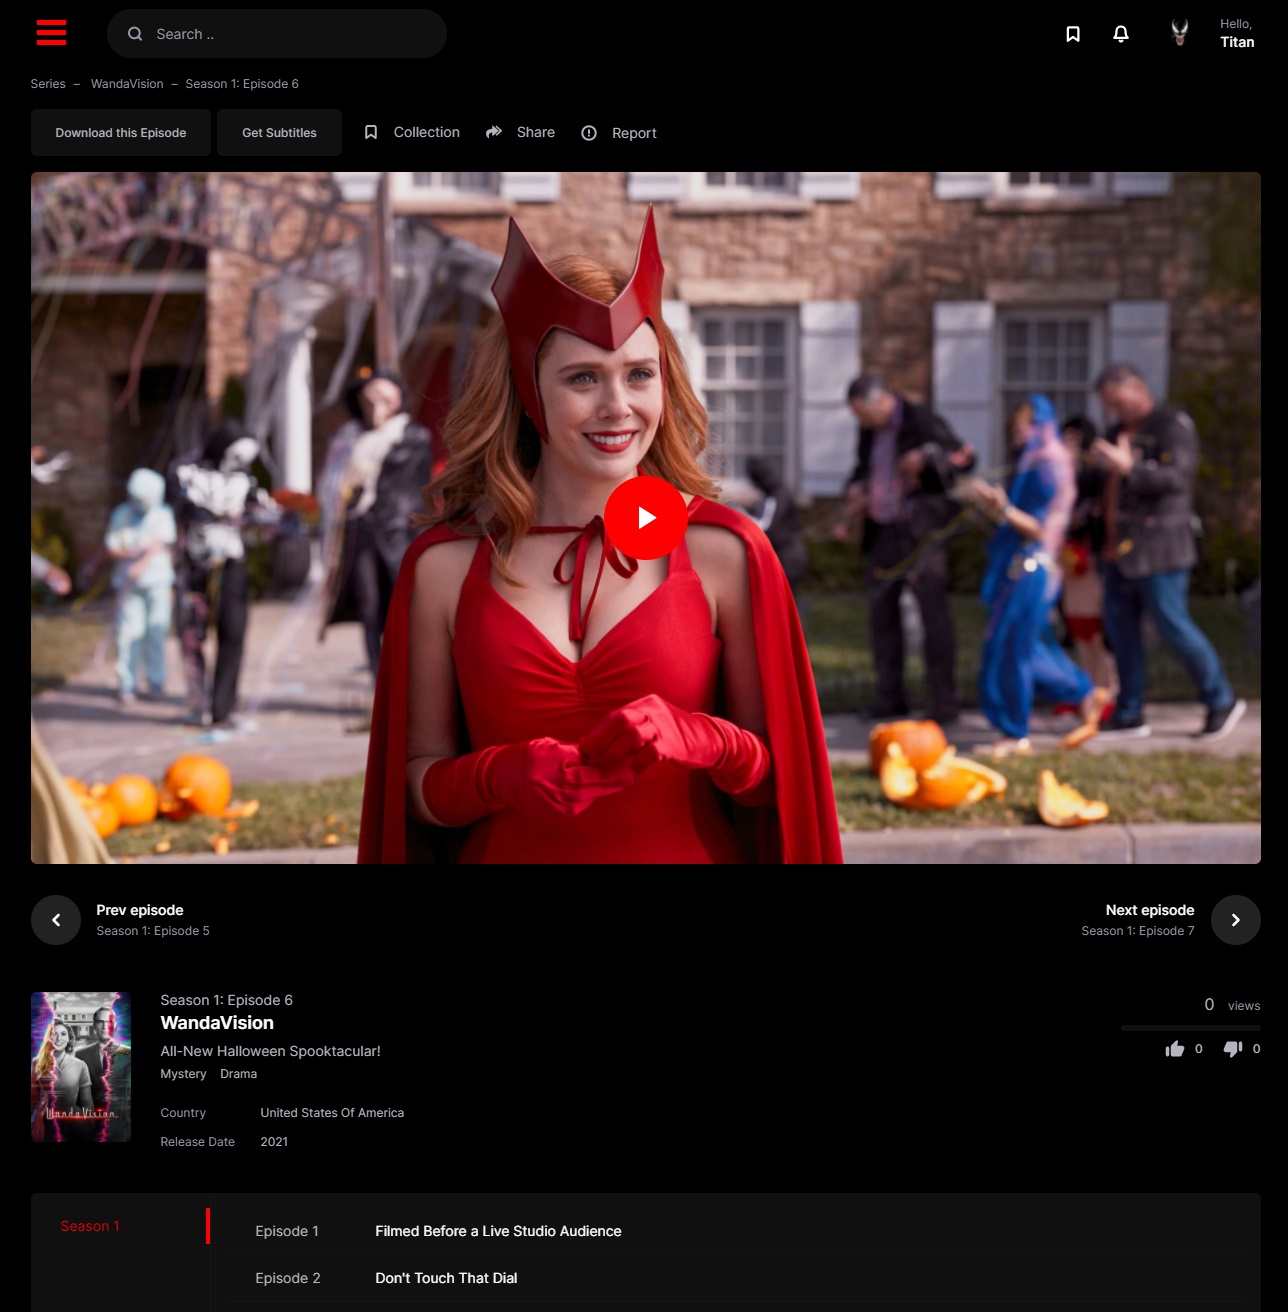Go to previous episode arrow
1288x1312 pixels.
pyautogui.click(x=56, y=920)
